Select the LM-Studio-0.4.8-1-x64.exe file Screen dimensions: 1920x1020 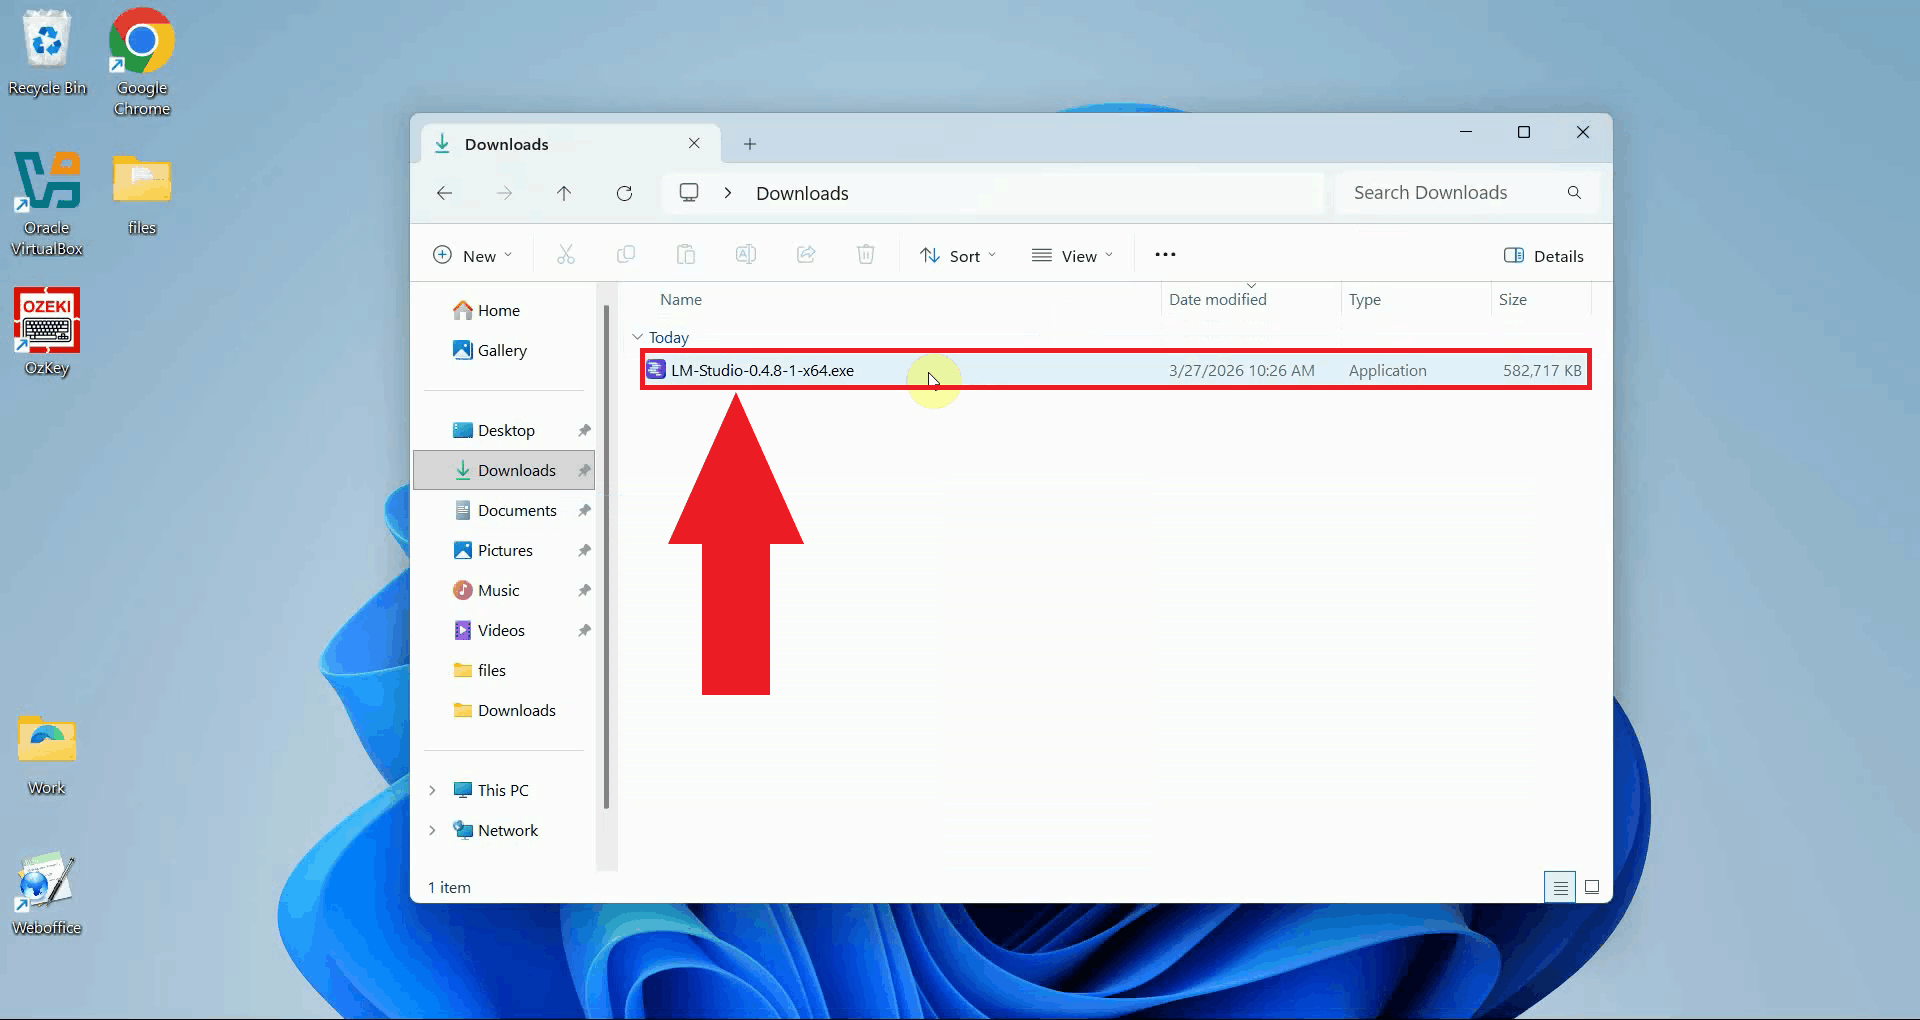coord(762,371)
